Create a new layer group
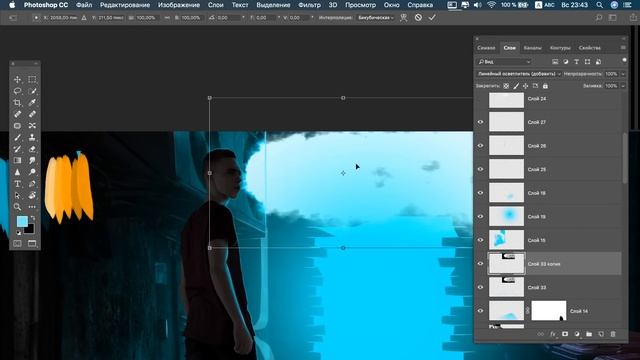The image size is (640, 360). (589, 334)
